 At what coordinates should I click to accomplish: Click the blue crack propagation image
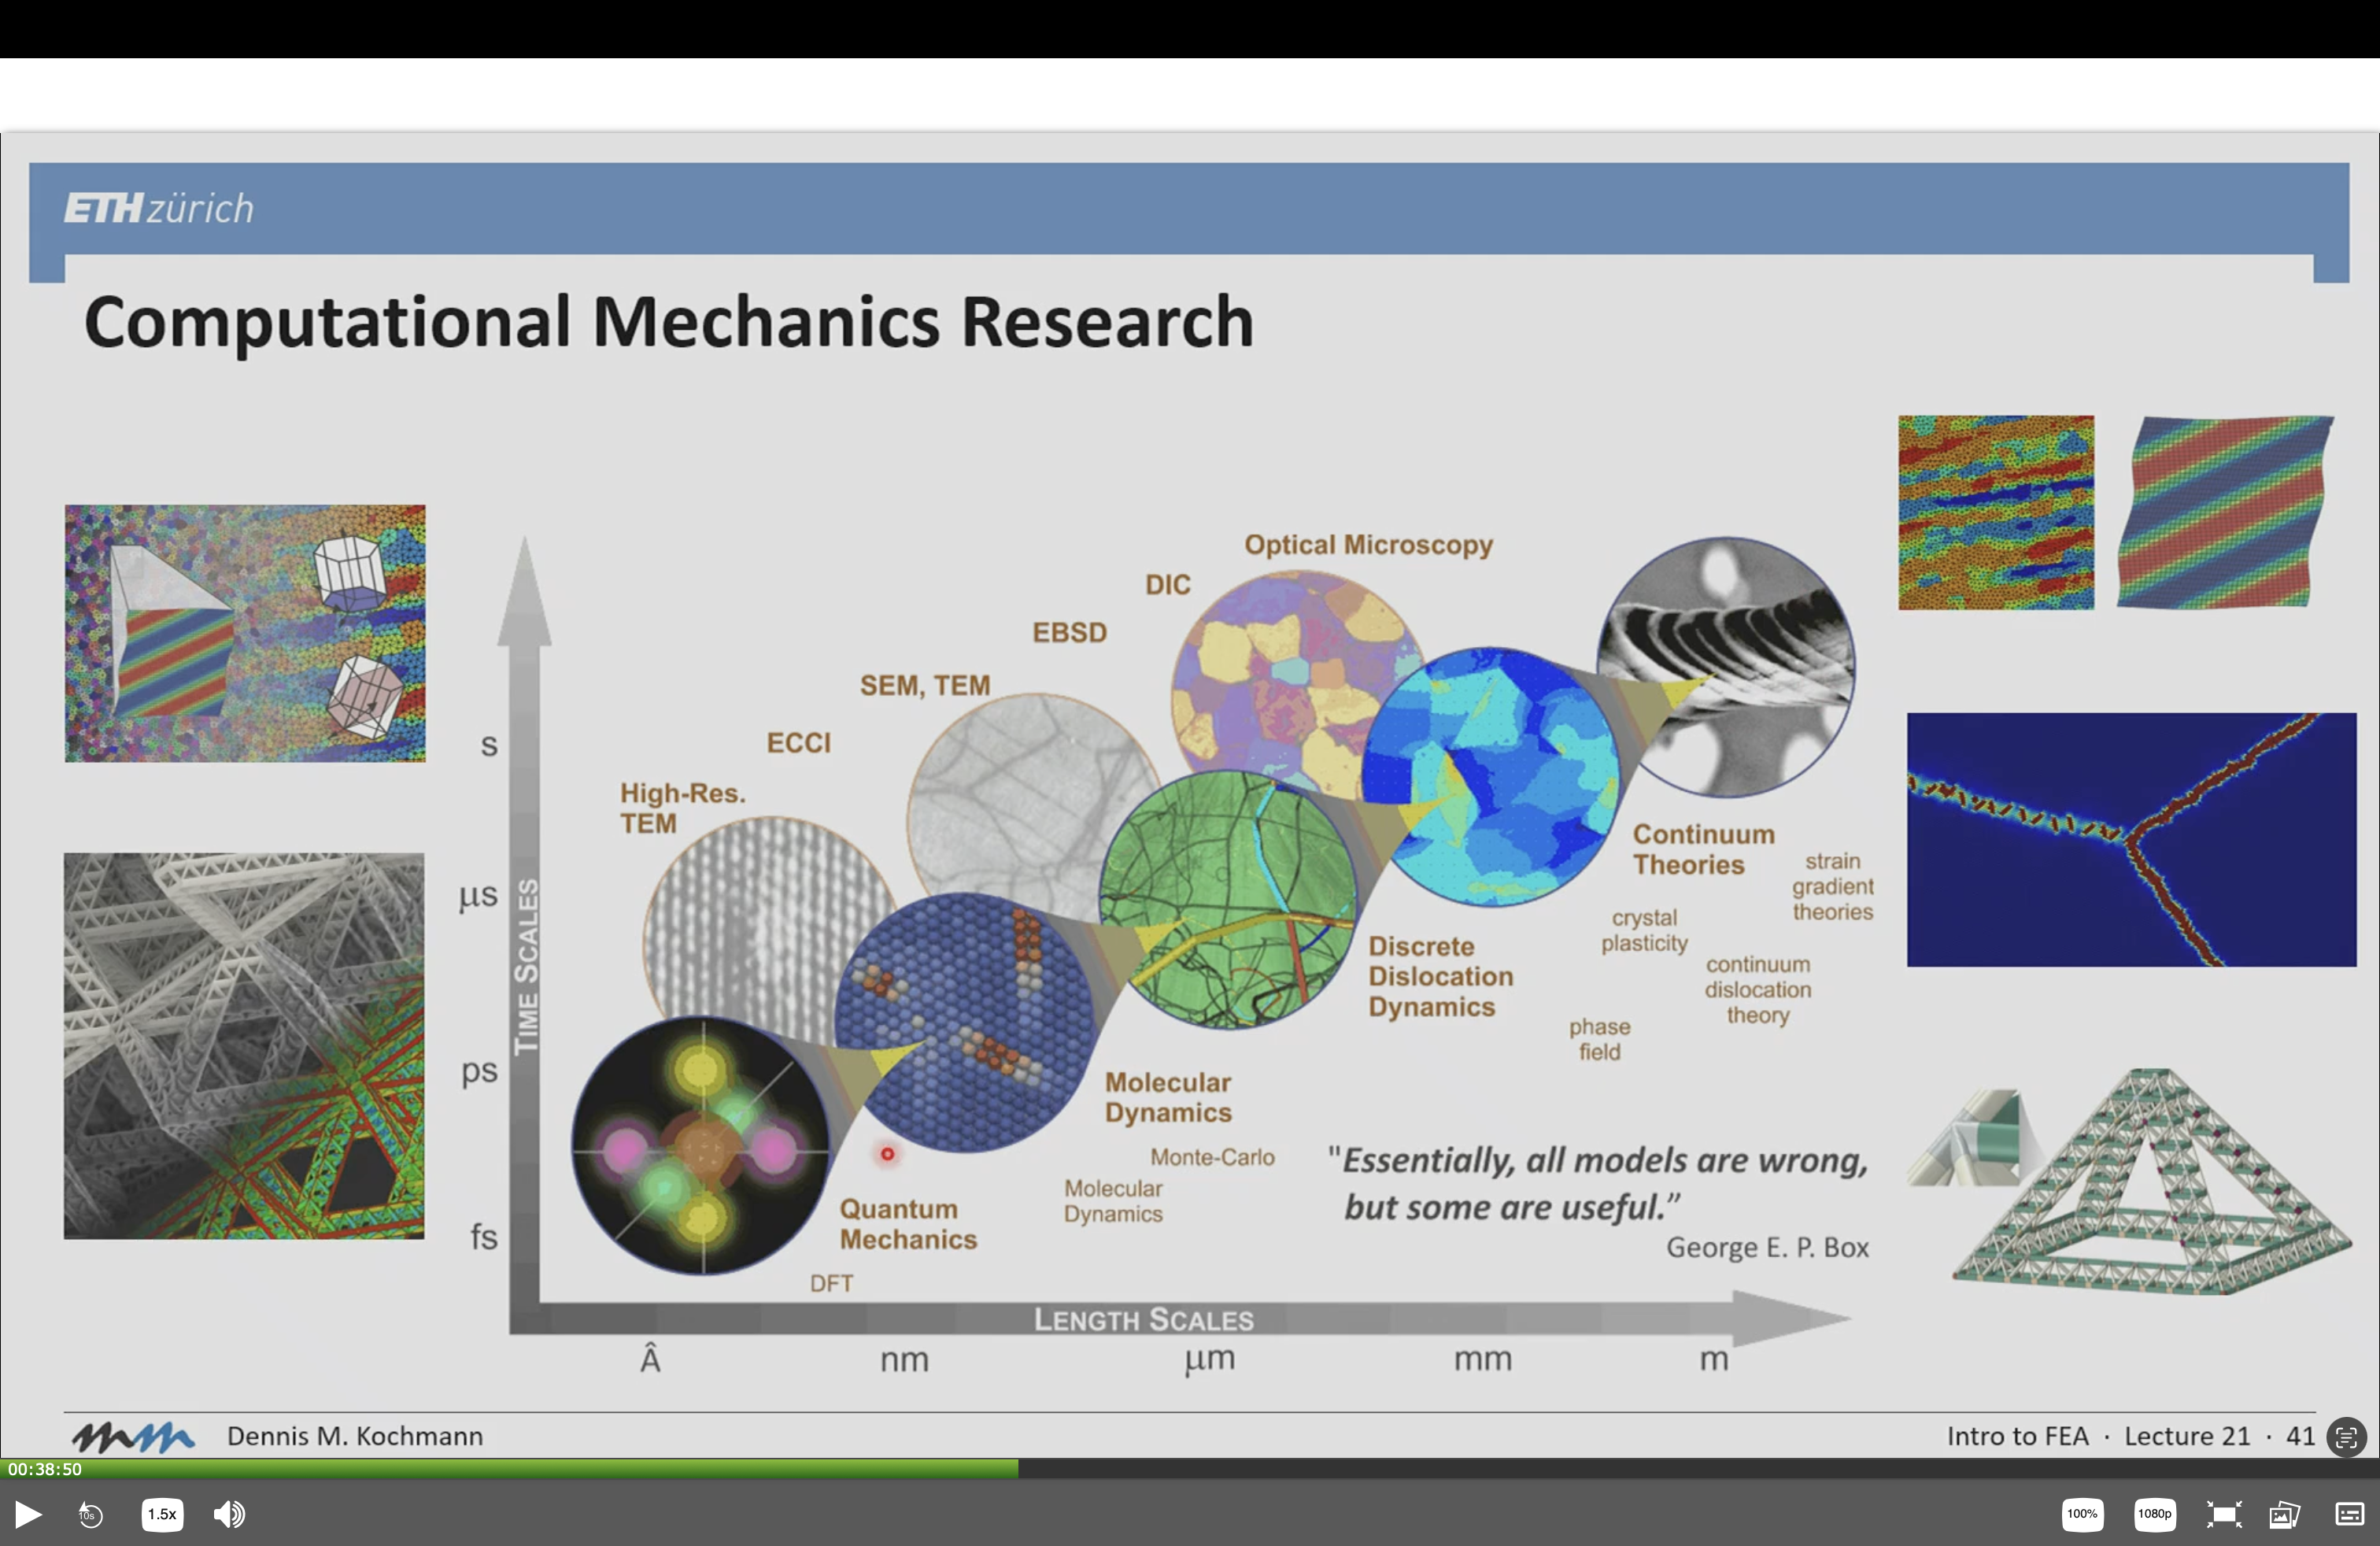pos(2131,839)
